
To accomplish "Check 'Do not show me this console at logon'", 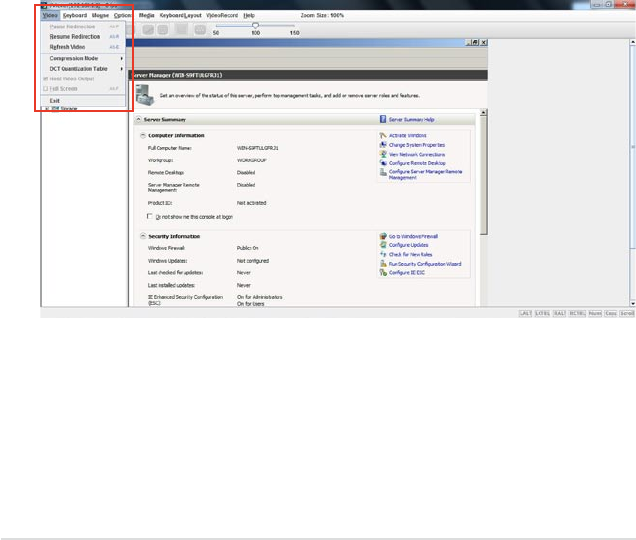I will point(150,216).
